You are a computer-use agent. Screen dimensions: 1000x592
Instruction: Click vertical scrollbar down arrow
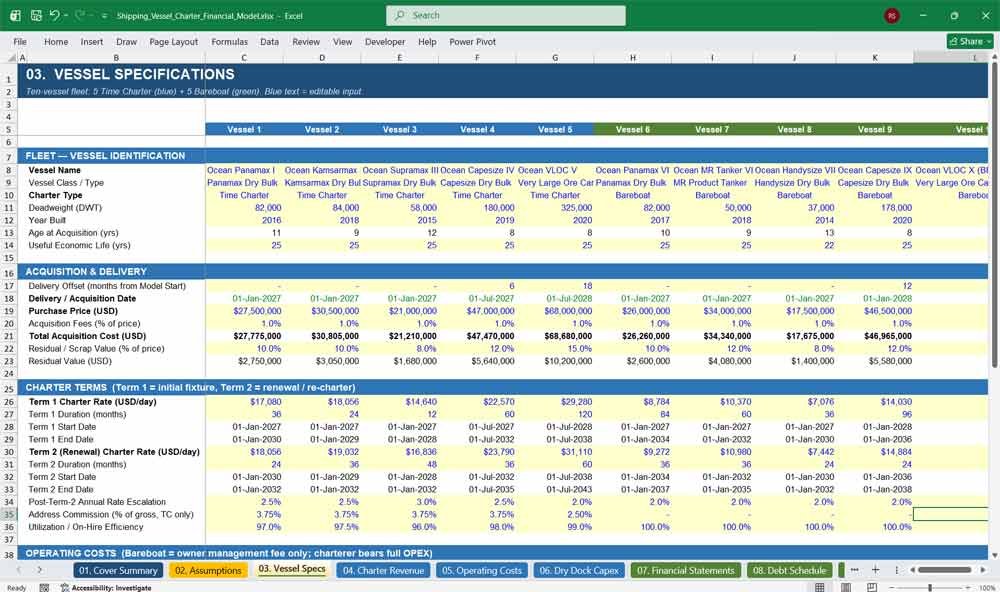point(994,556)
